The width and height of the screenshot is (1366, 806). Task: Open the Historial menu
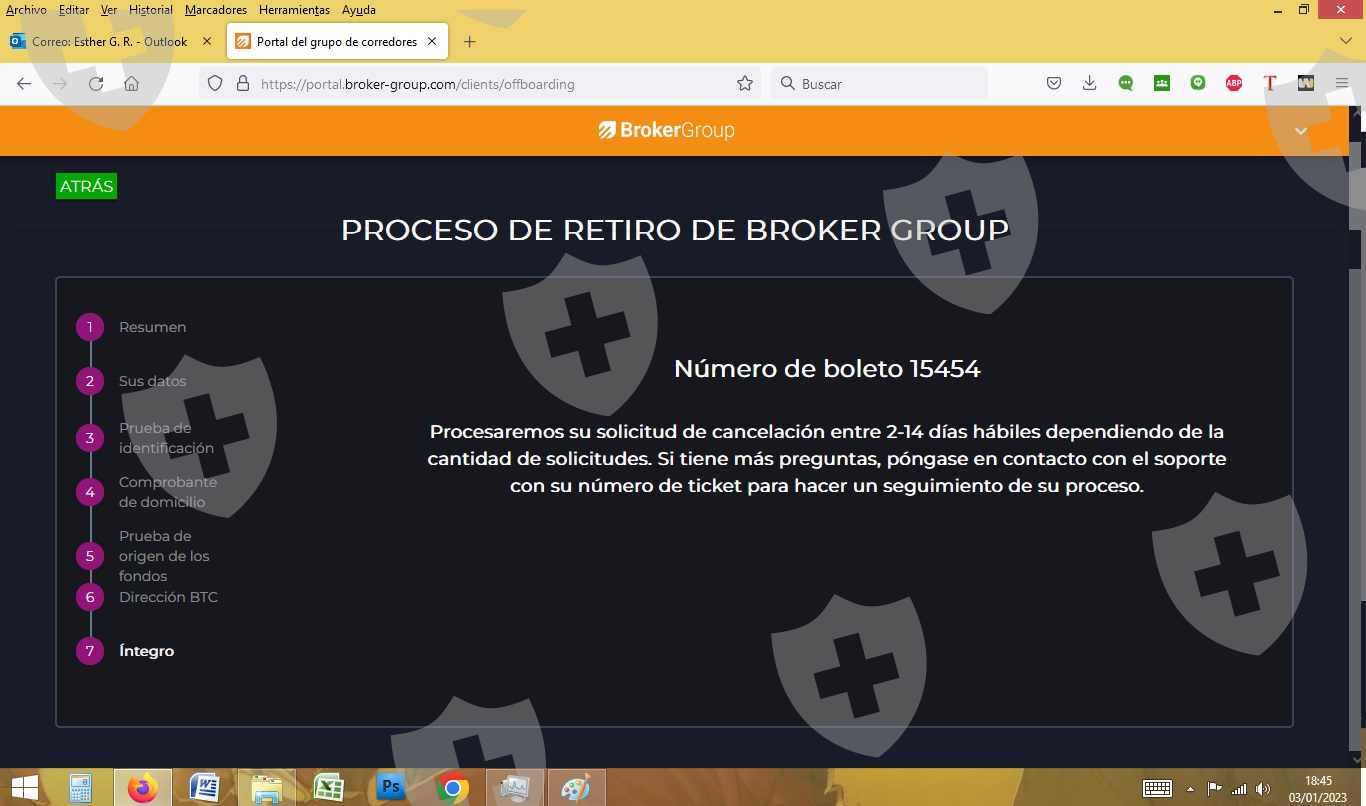click(x=151, y=10)
